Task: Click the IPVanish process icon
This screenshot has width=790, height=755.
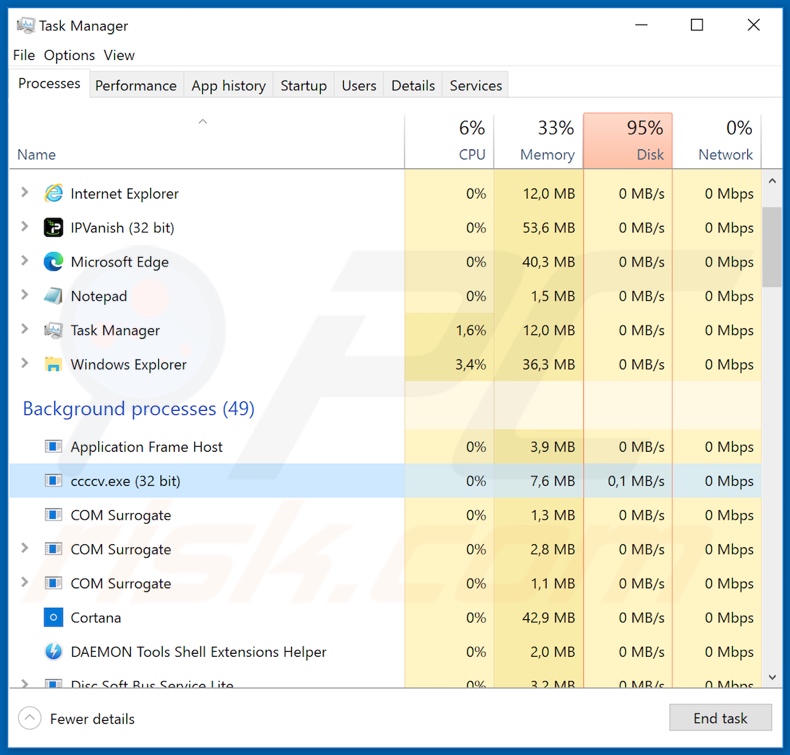Action: pyautogui.click(x=53, y=228)
